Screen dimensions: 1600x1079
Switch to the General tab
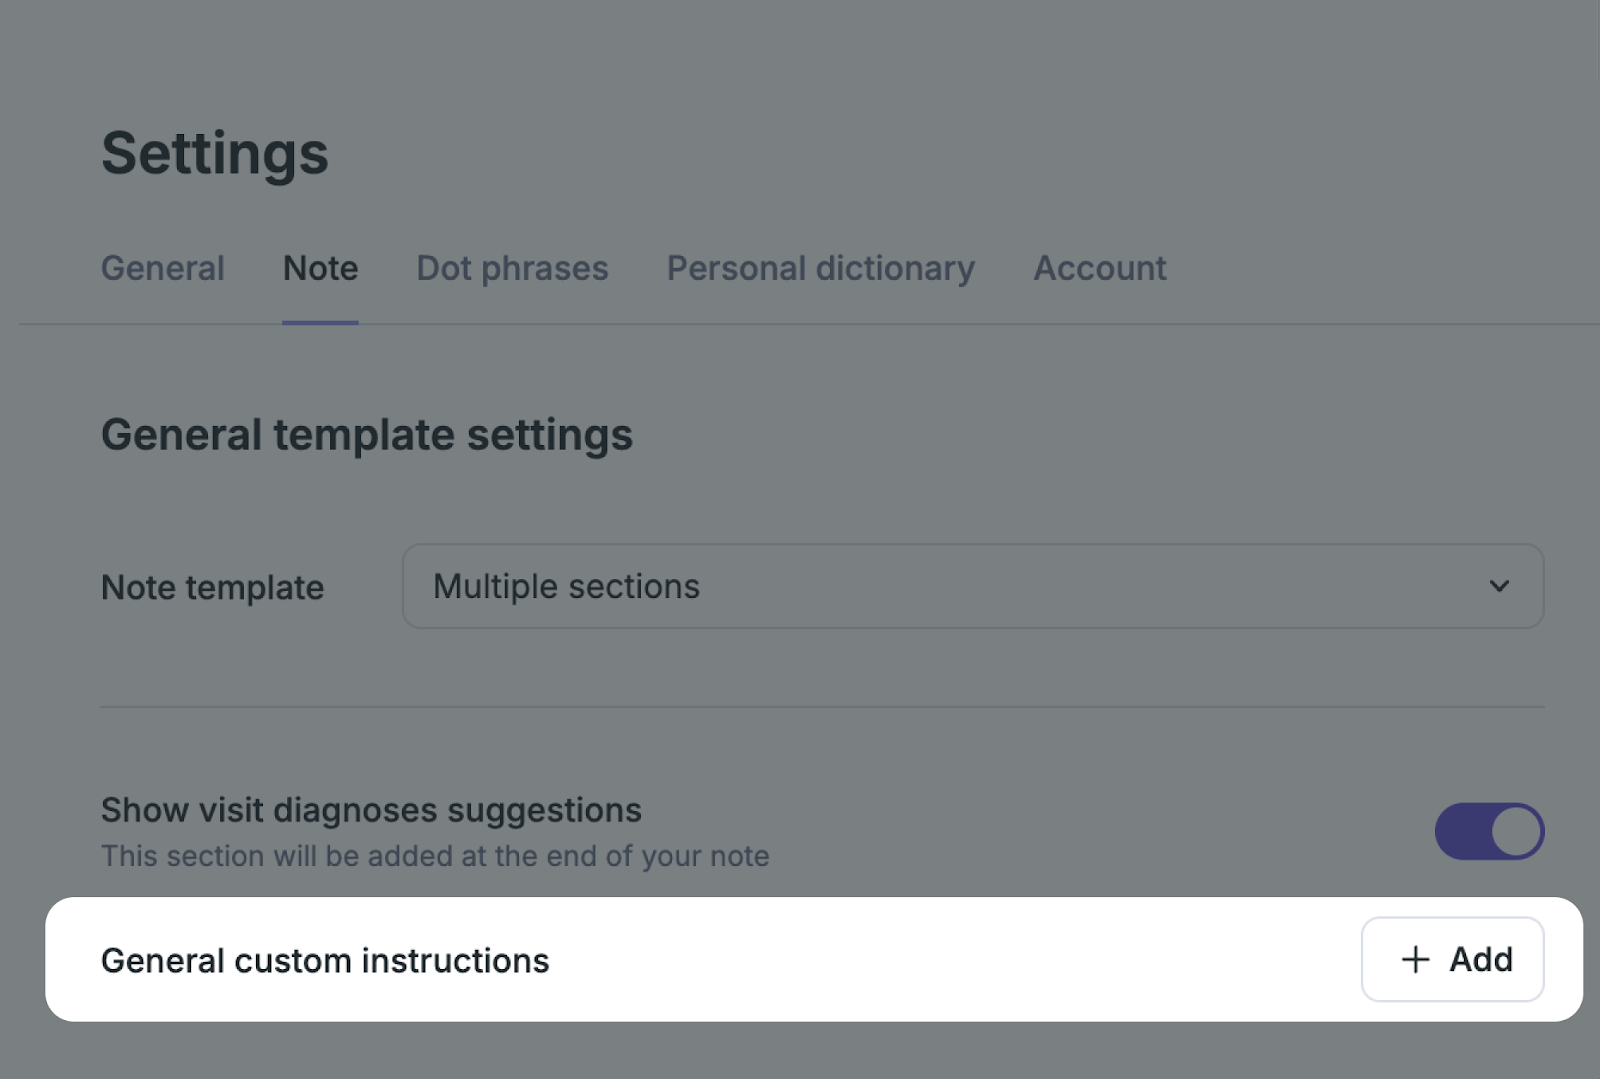(x=163, y=268)
